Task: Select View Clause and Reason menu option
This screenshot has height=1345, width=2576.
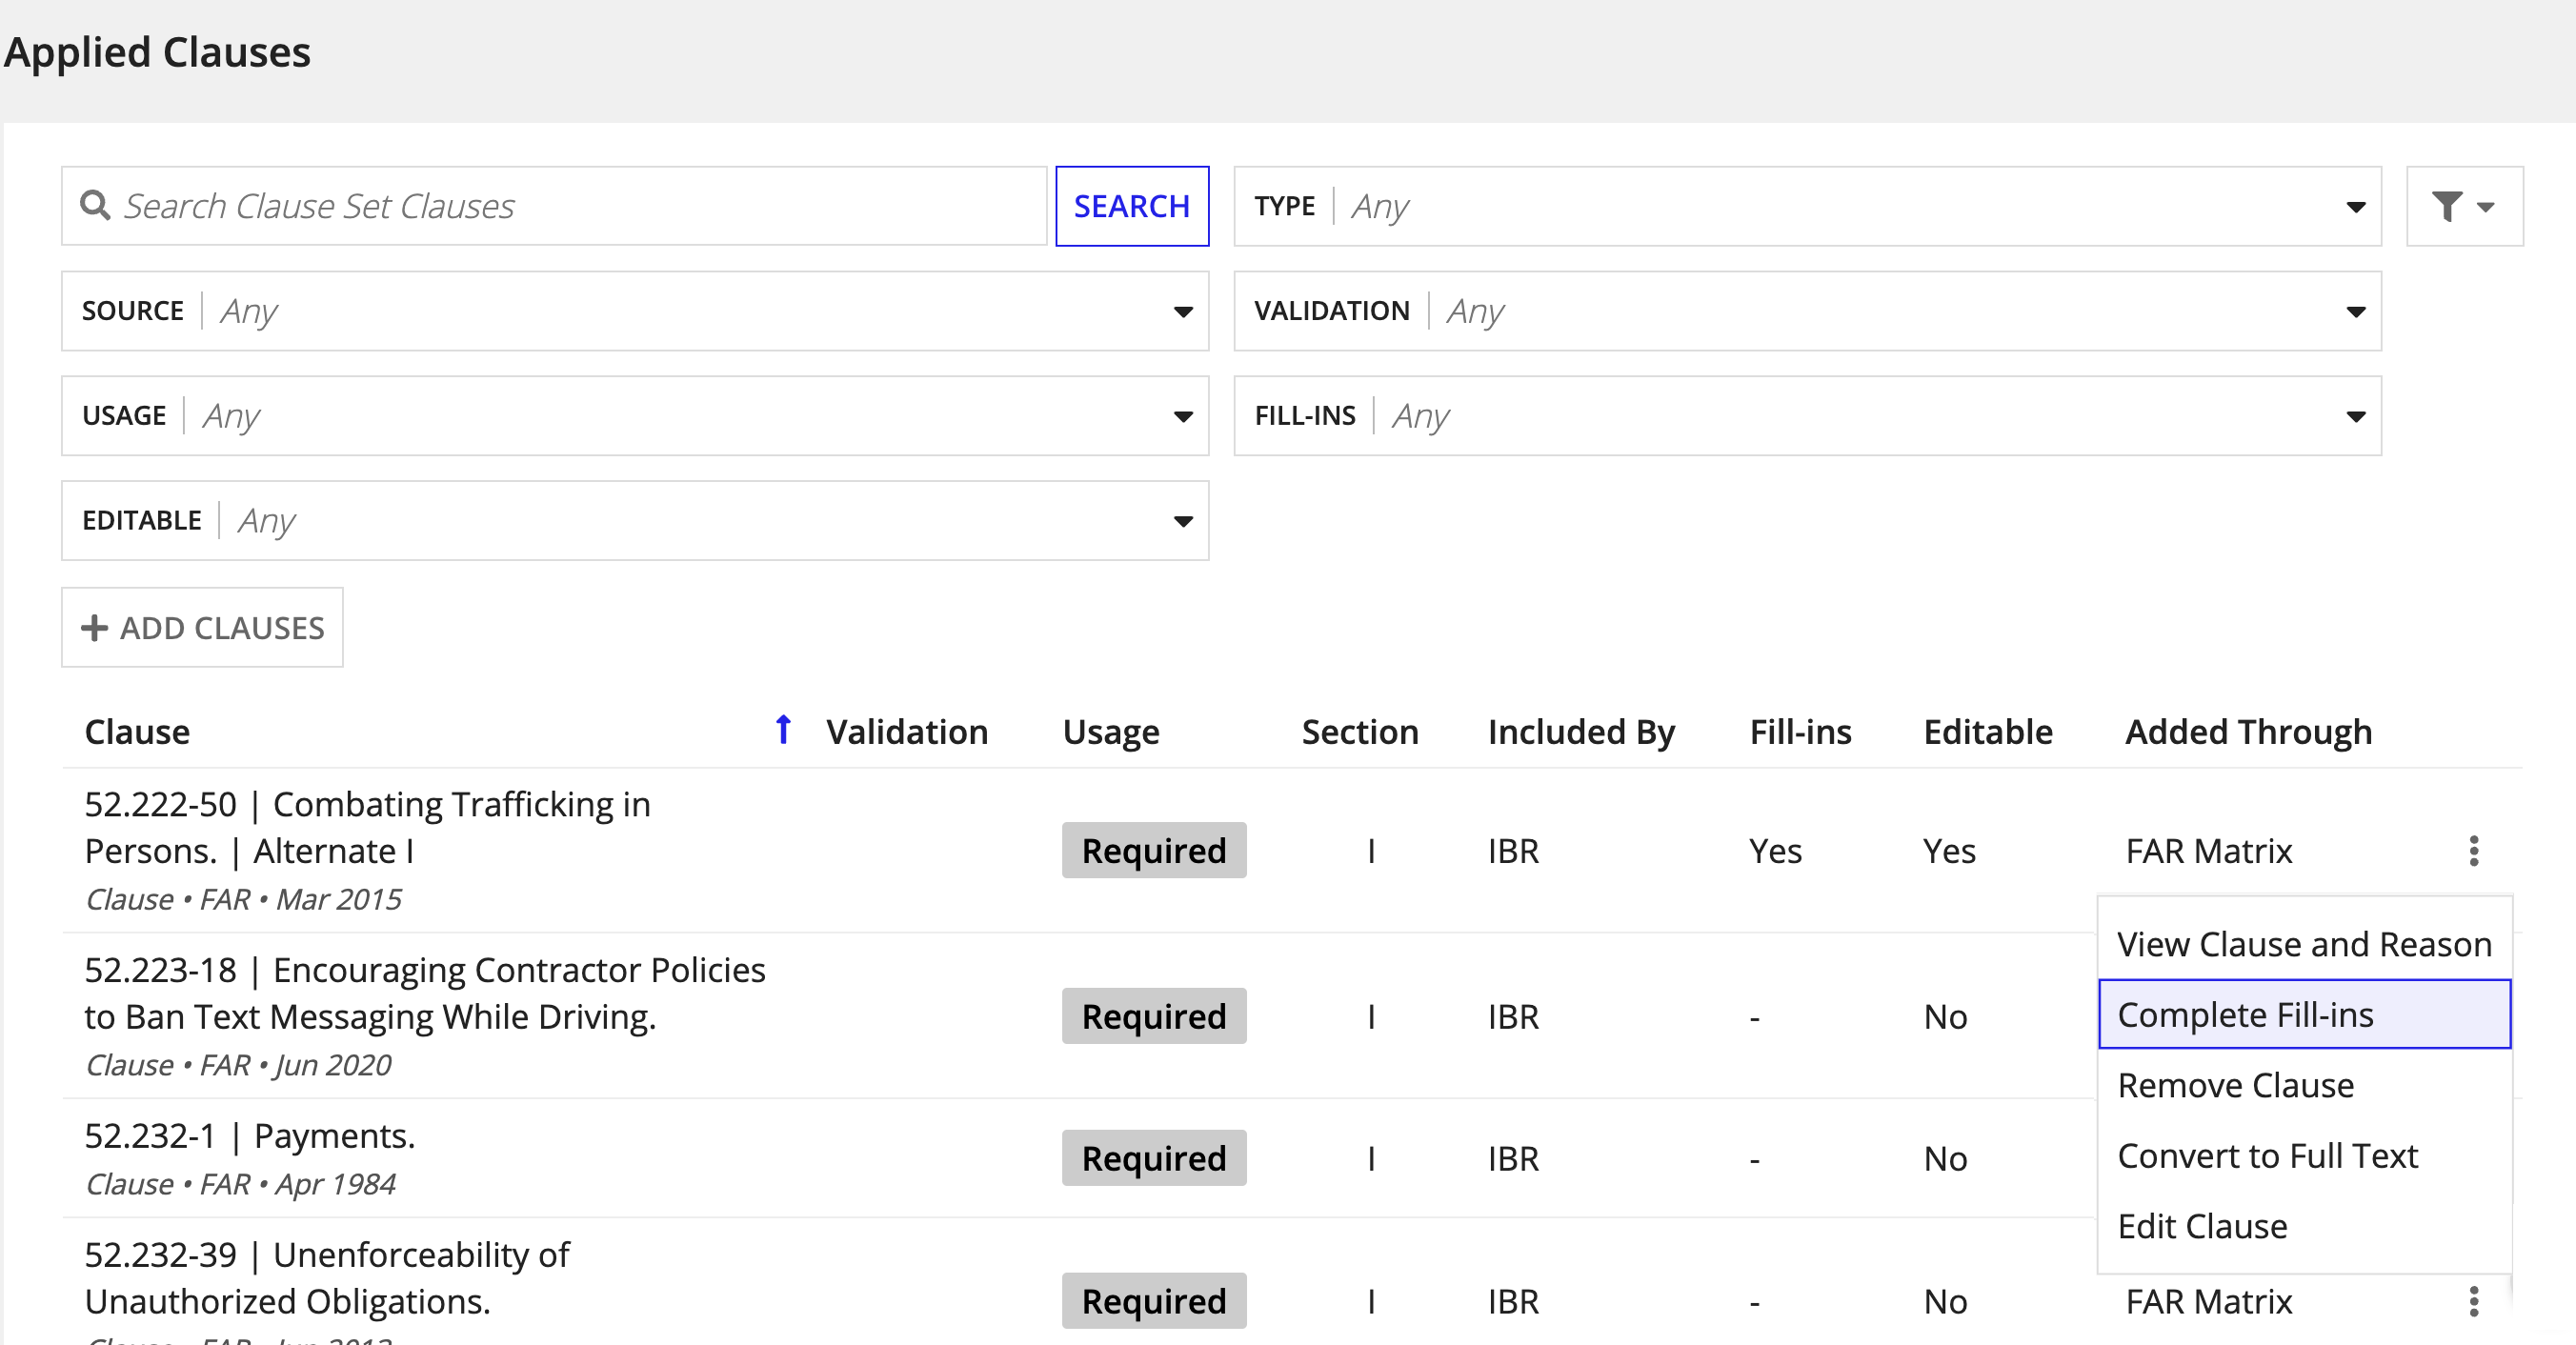Action: (2304, 944)
